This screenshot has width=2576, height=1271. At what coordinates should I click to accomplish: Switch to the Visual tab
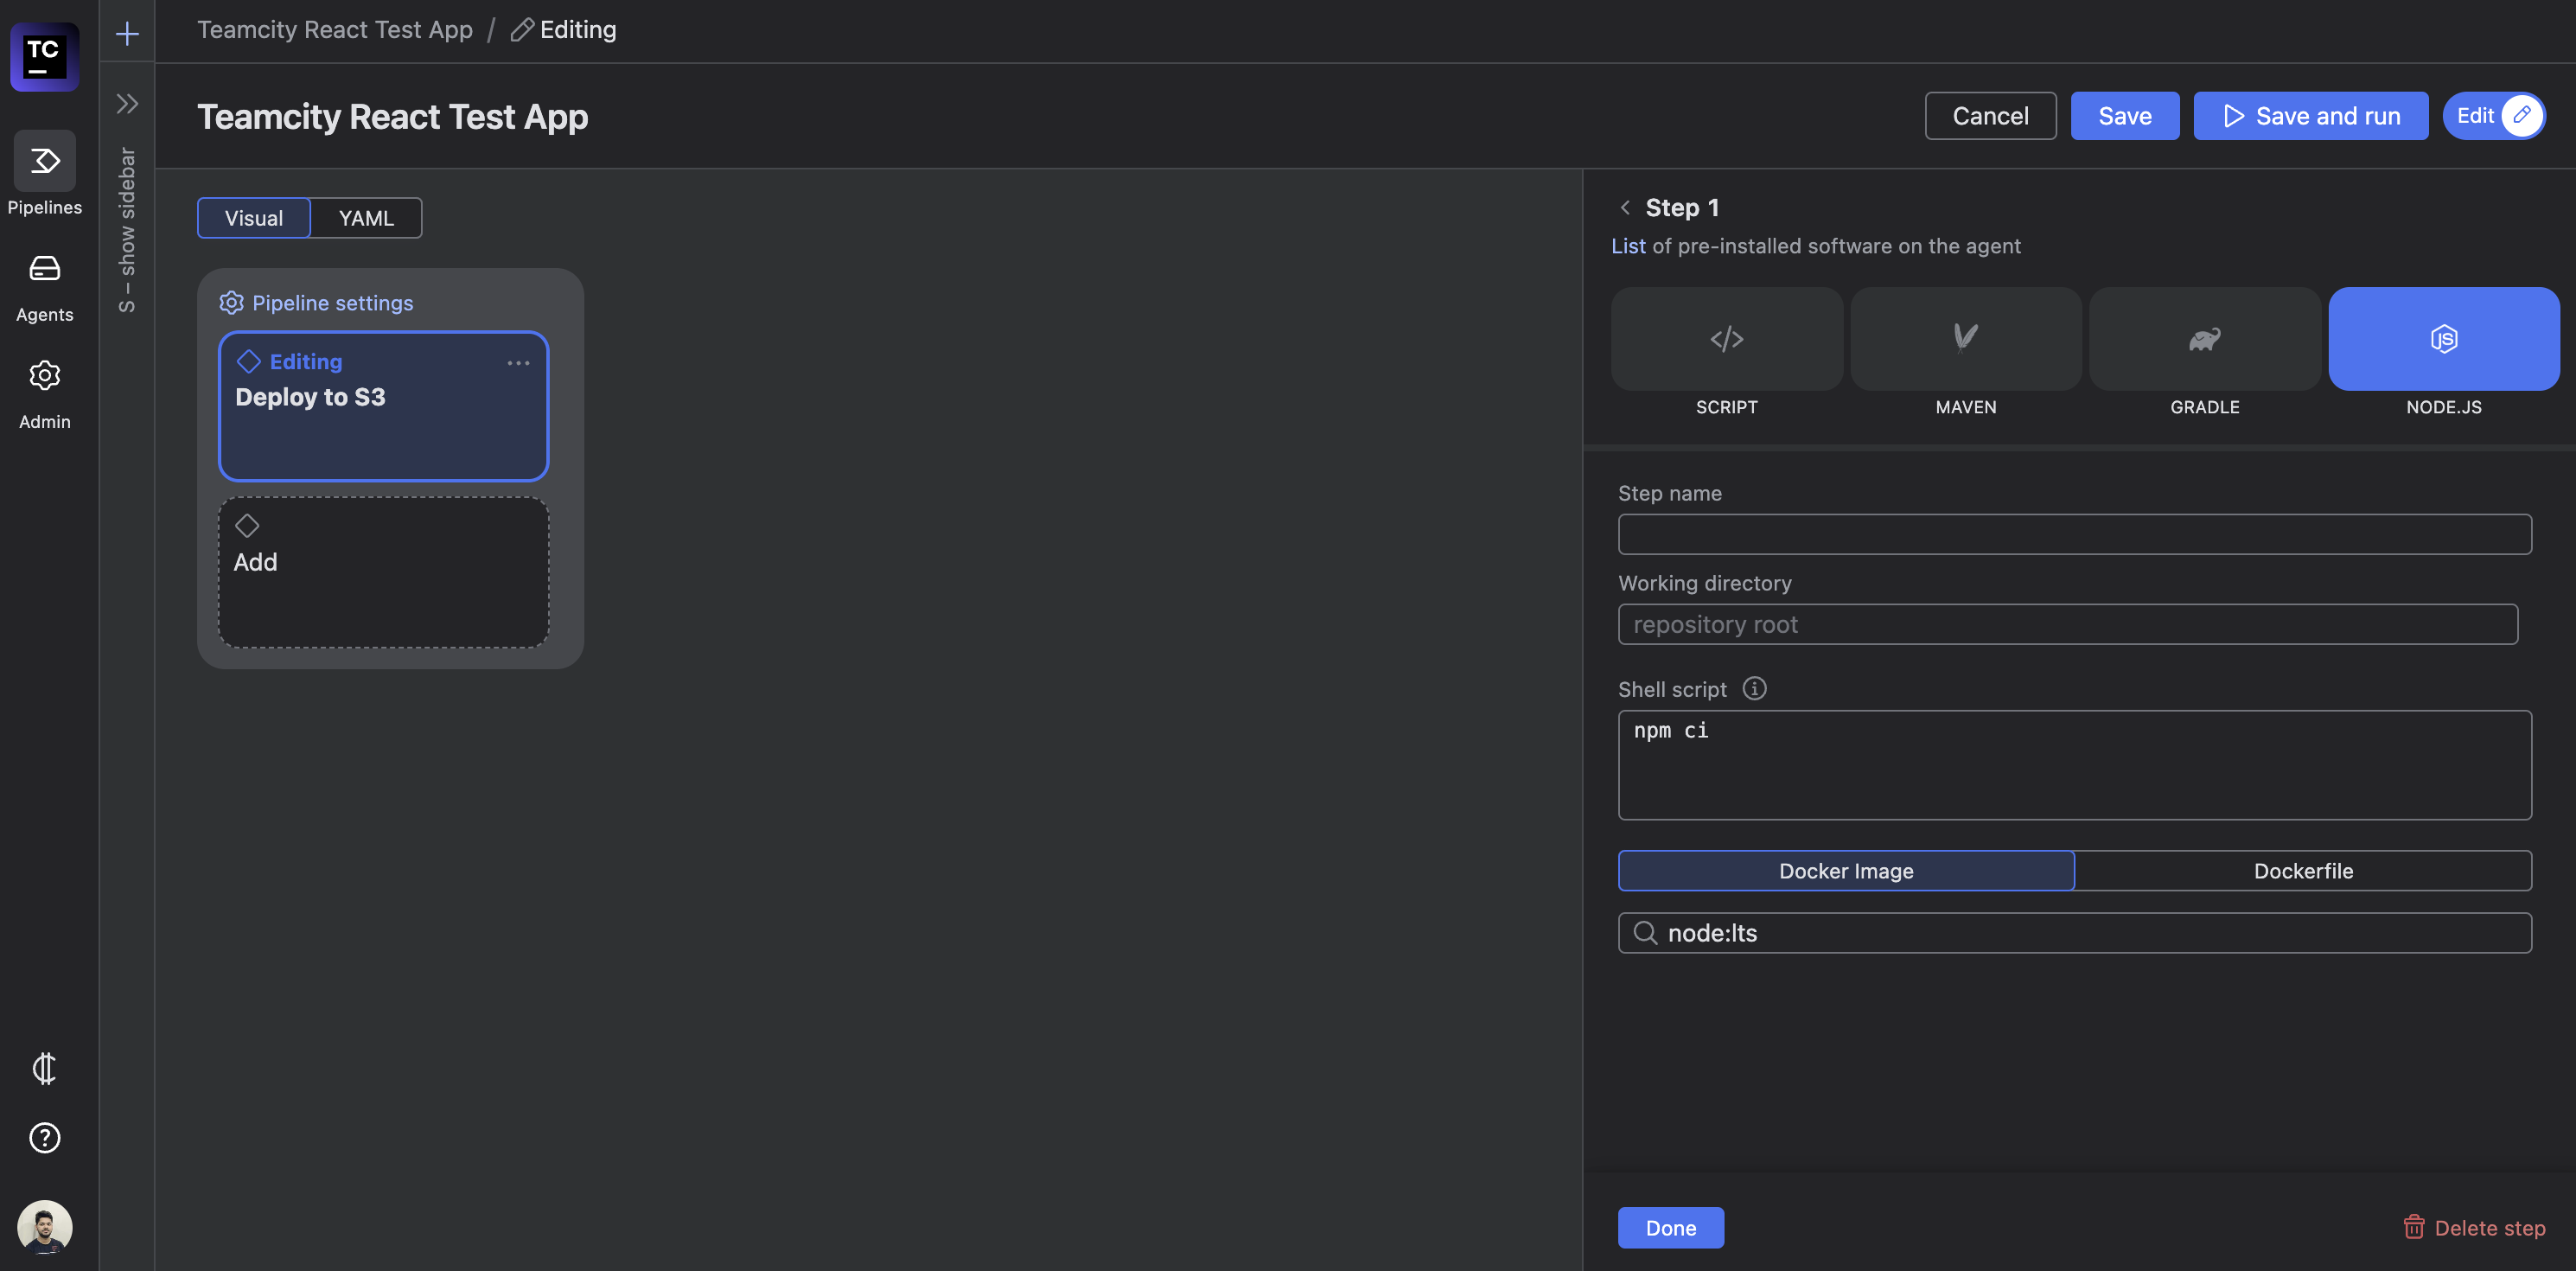tap(254, 218)
